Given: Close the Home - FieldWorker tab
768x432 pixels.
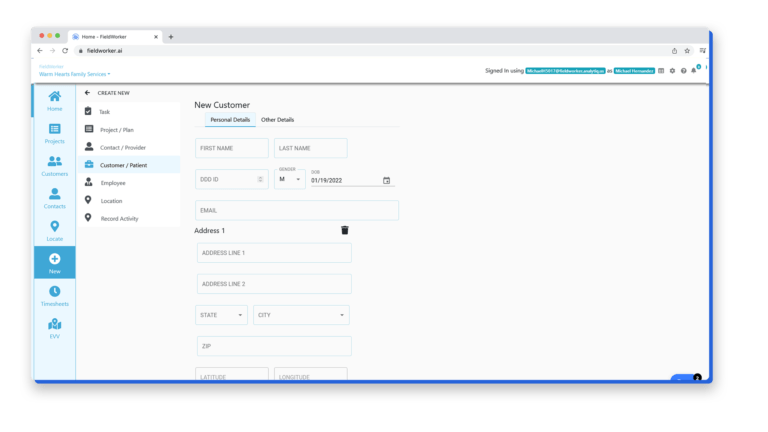Looking at the screenshot, I should 156,37.
